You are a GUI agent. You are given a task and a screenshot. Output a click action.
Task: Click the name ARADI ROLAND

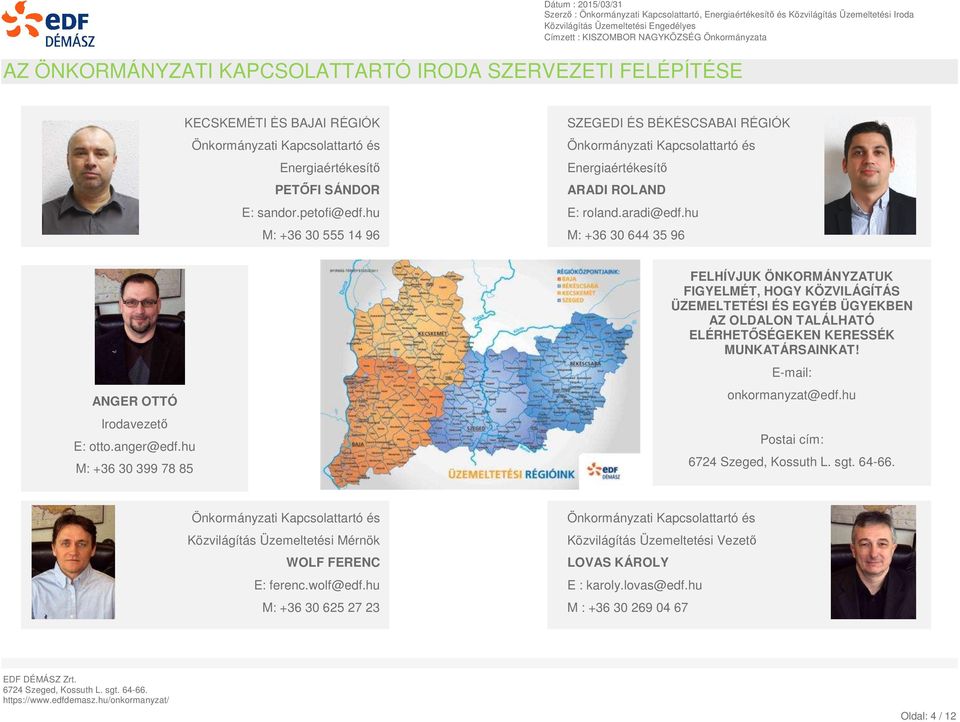(x=616, y=190)
